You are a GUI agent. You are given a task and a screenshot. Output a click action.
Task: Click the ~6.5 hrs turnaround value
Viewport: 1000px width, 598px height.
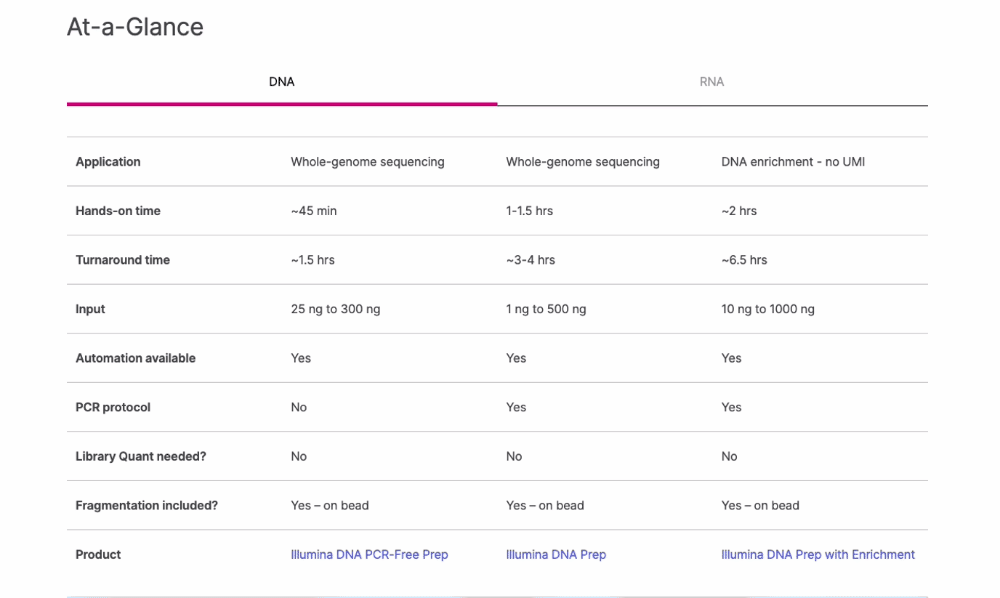coord(744,260)
